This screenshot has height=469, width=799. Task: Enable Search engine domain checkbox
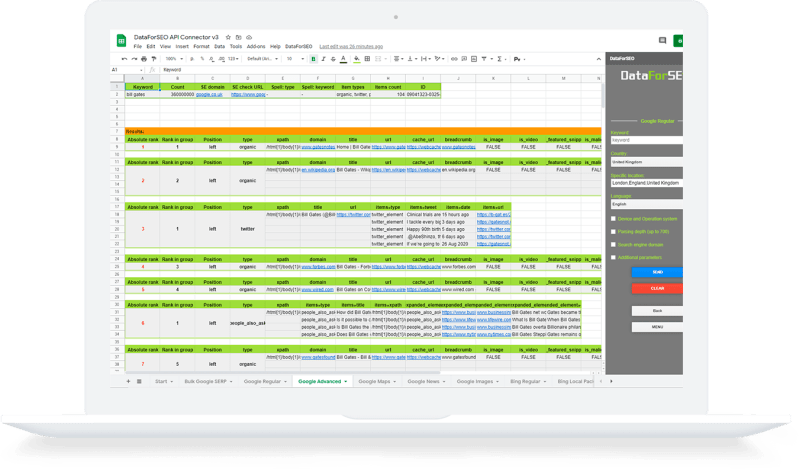click(614, 245)
